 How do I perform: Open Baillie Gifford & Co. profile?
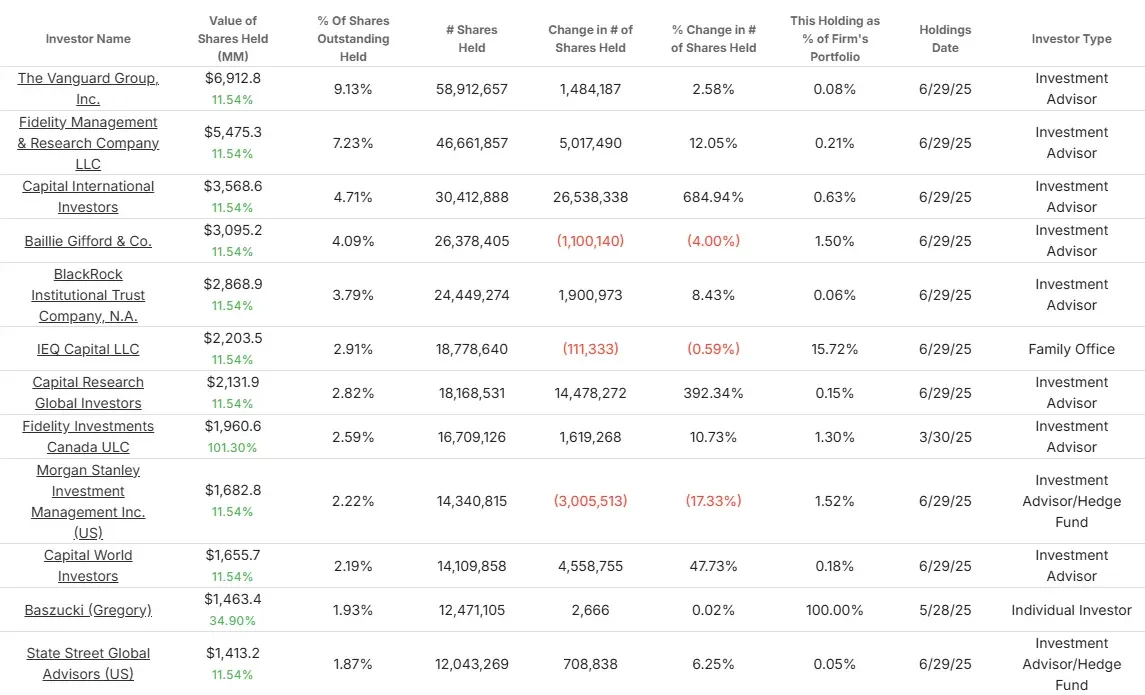click(x=88, y=241)
